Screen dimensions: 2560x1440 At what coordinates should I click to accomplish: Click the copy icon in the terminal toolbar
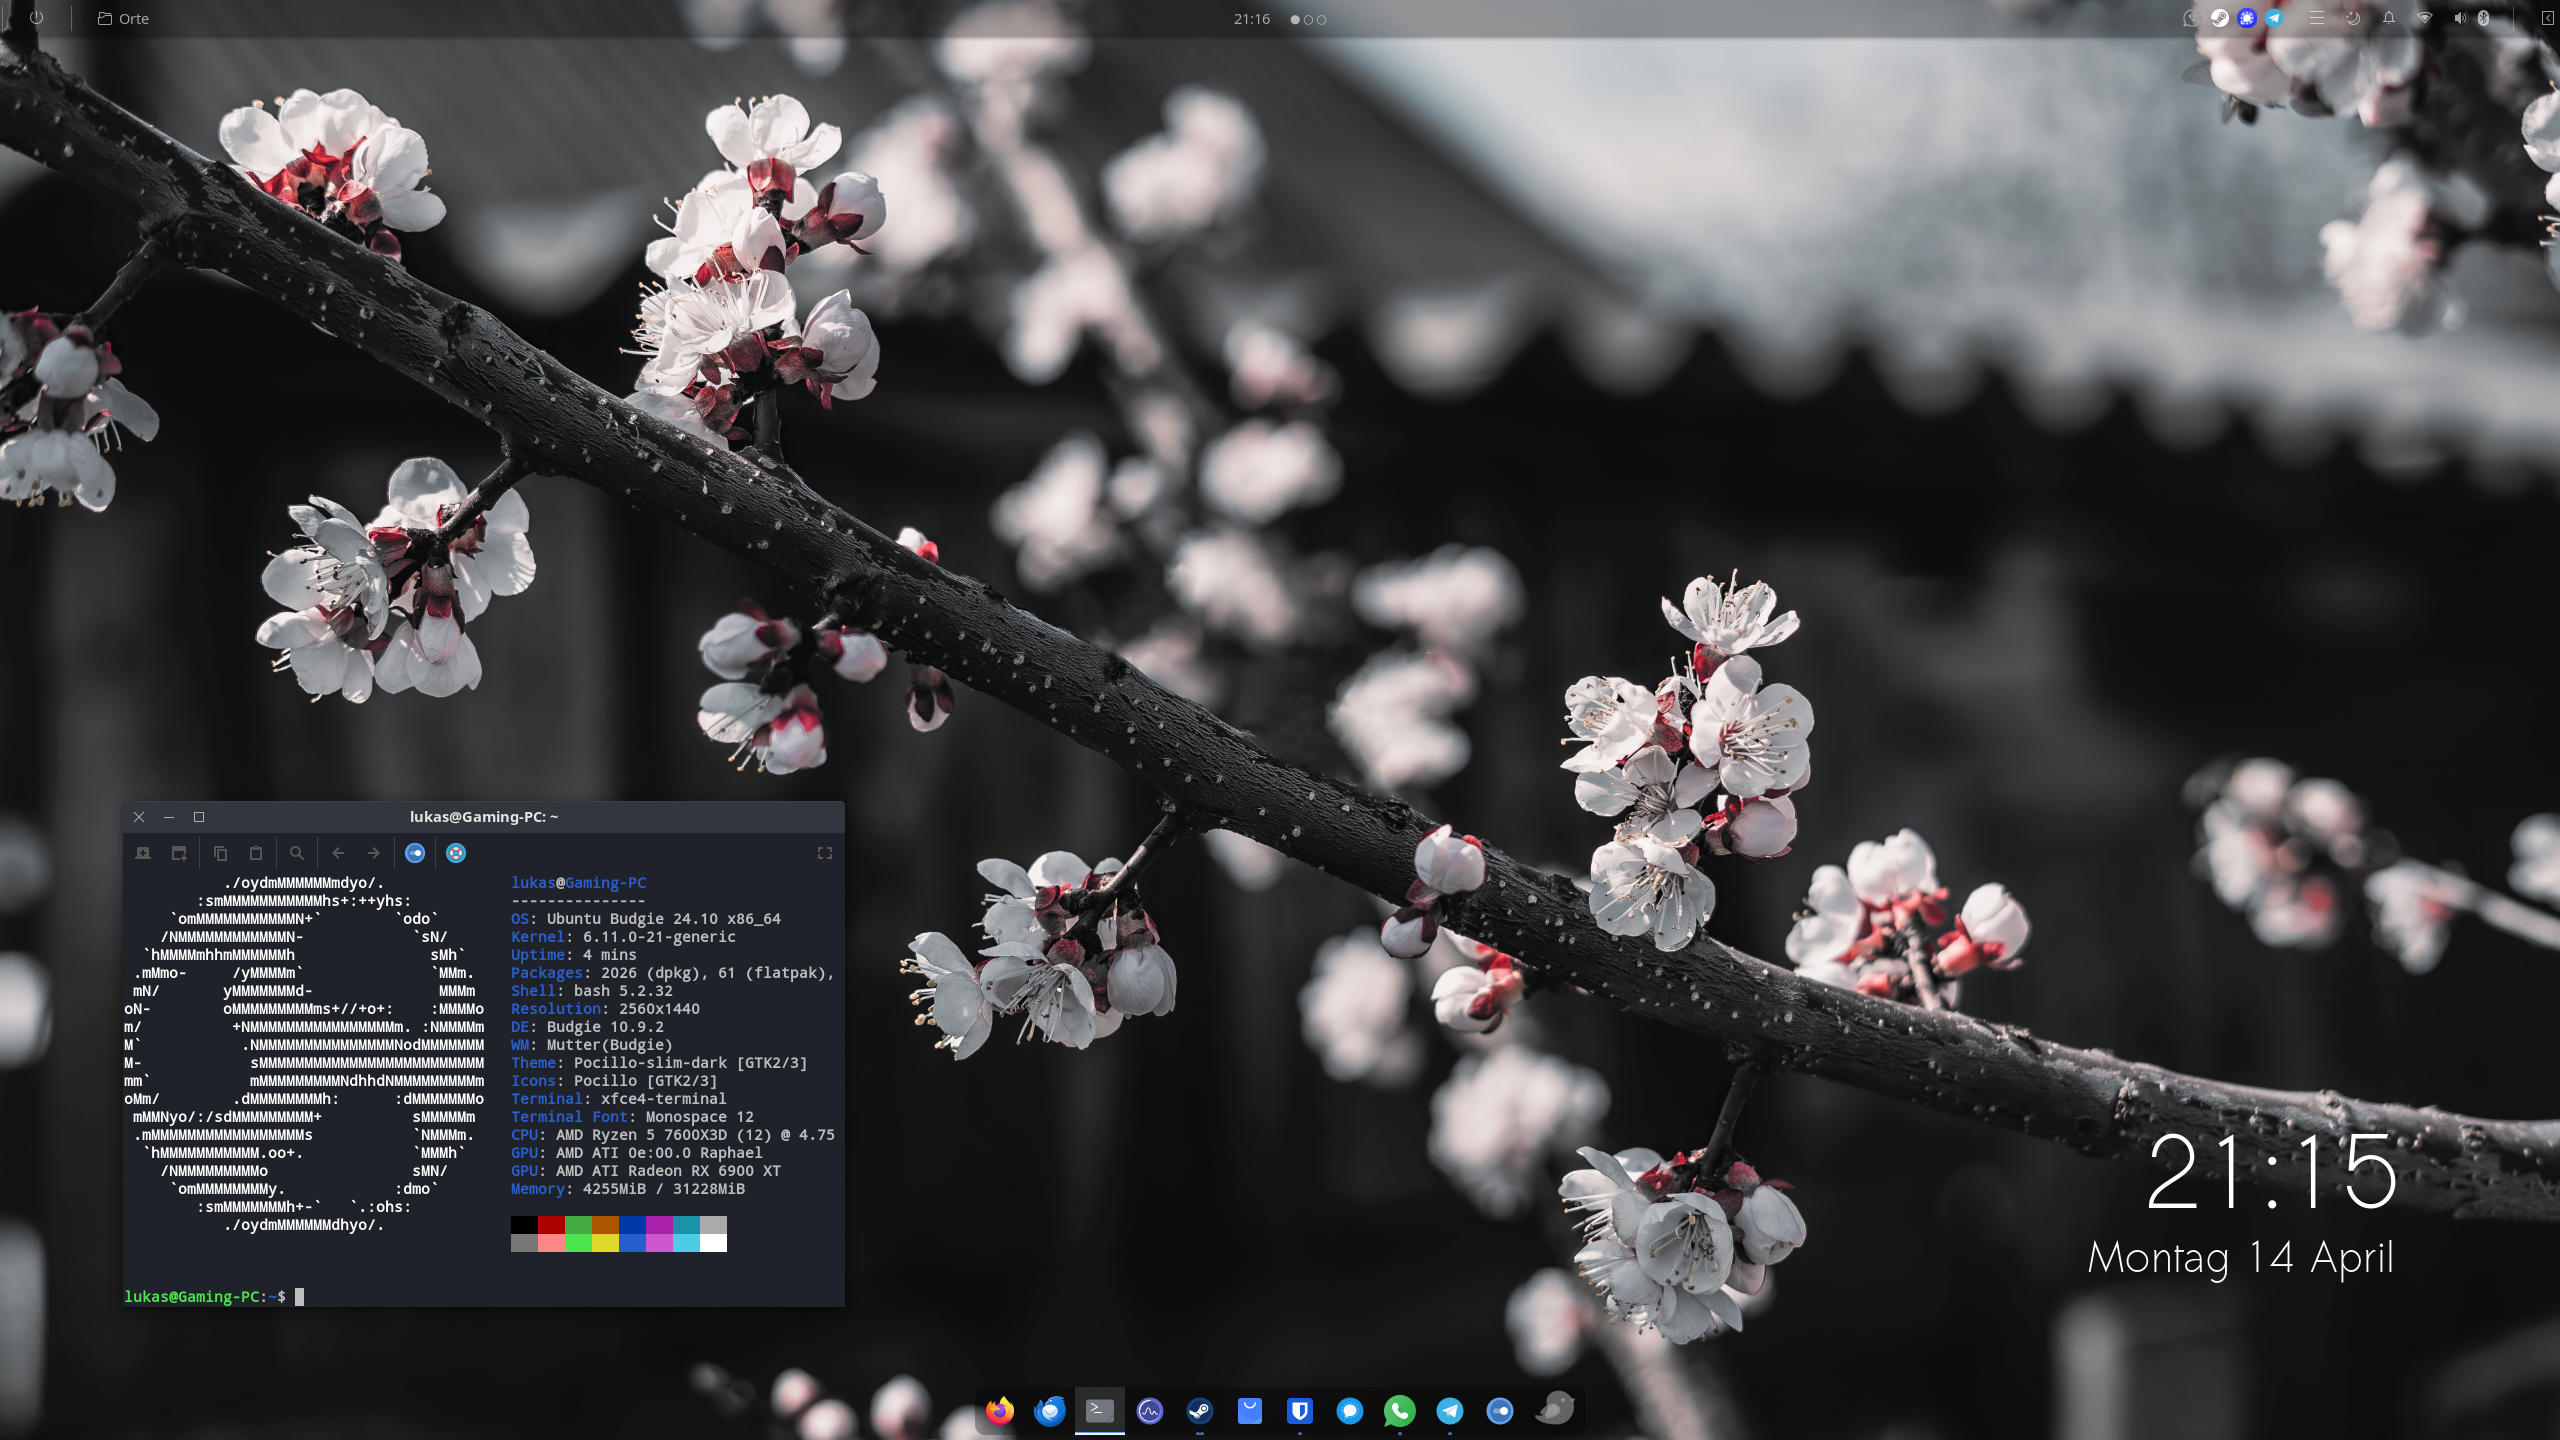[x=220, y=853]
